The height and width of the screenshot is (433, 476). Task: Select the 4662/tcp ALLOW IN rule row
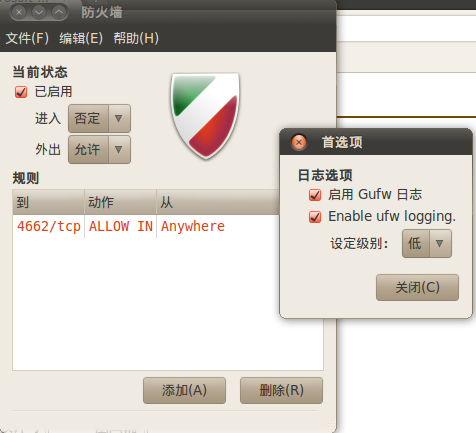pyautogui.click(x=146, y=227)
